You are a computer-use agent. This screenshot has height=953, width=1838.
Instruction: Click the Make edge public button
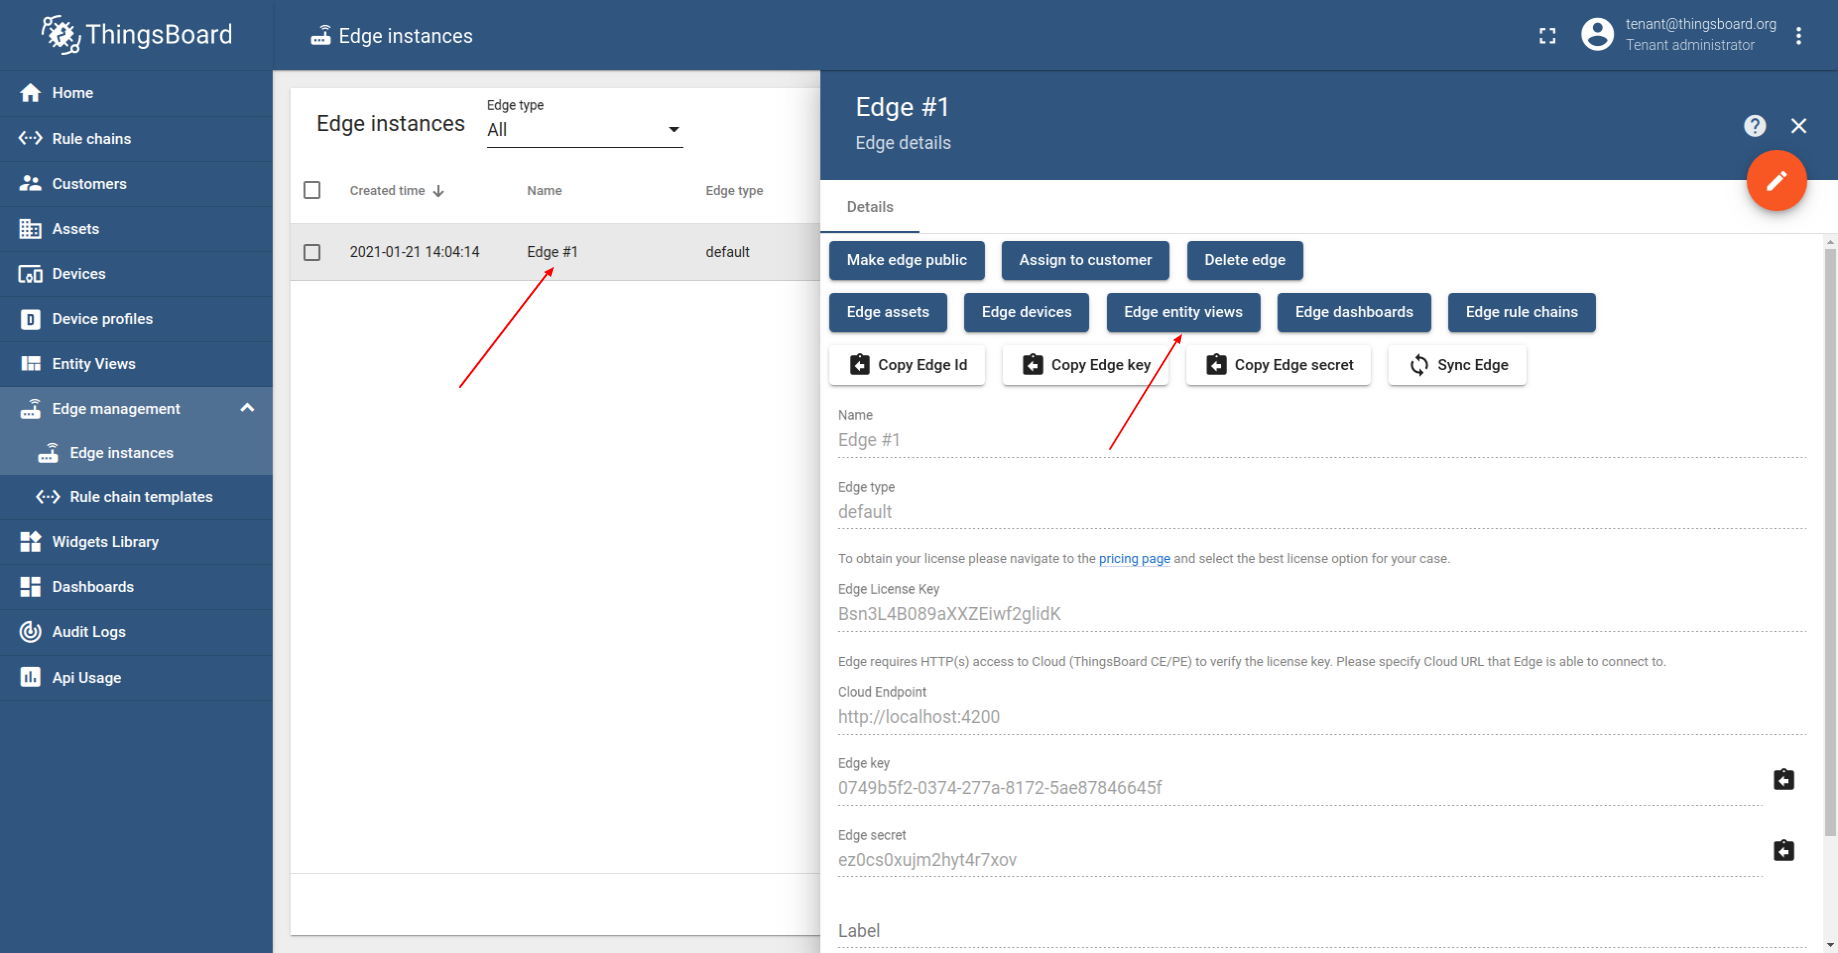pos(906,260)
